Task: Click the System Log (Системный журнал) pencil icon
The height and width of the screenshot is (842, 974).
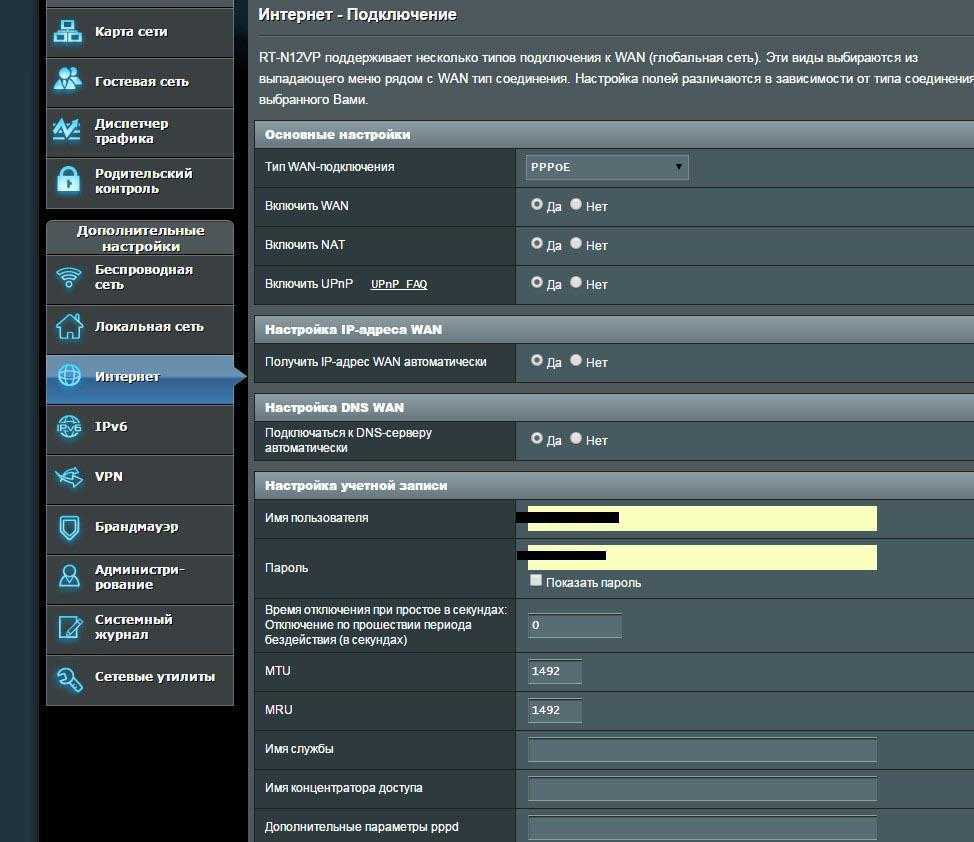Action: pyautogui.click(x=70, y=626)
